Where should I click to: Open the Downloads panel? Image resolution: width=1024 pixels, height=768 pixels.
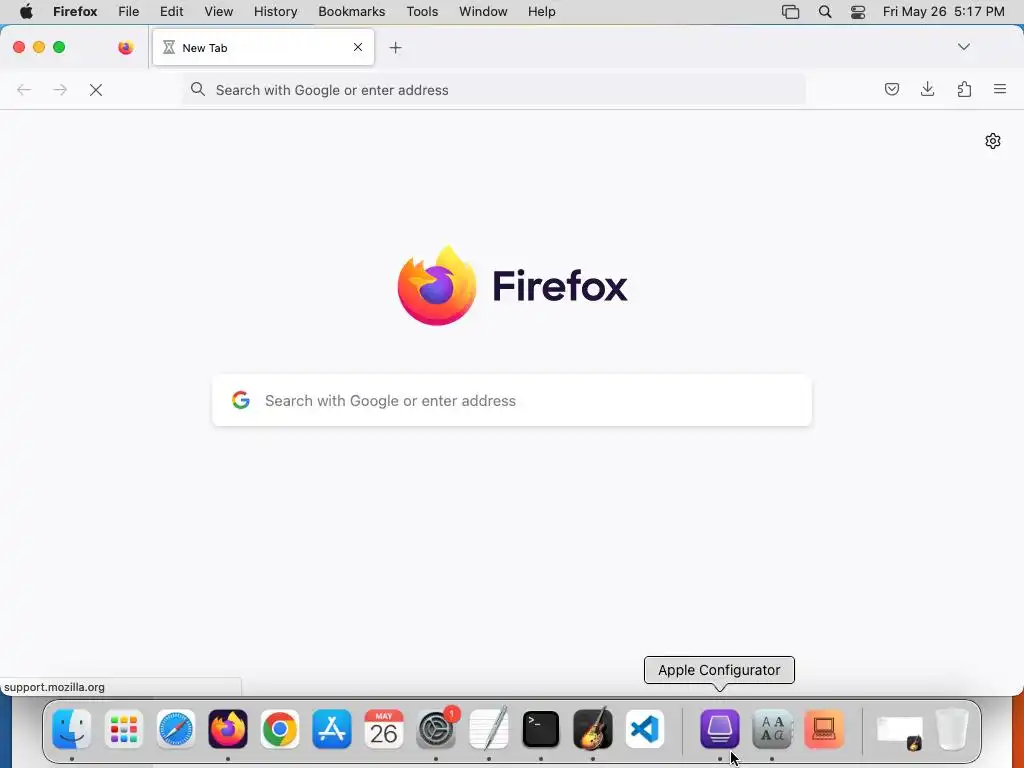point(927,89)
